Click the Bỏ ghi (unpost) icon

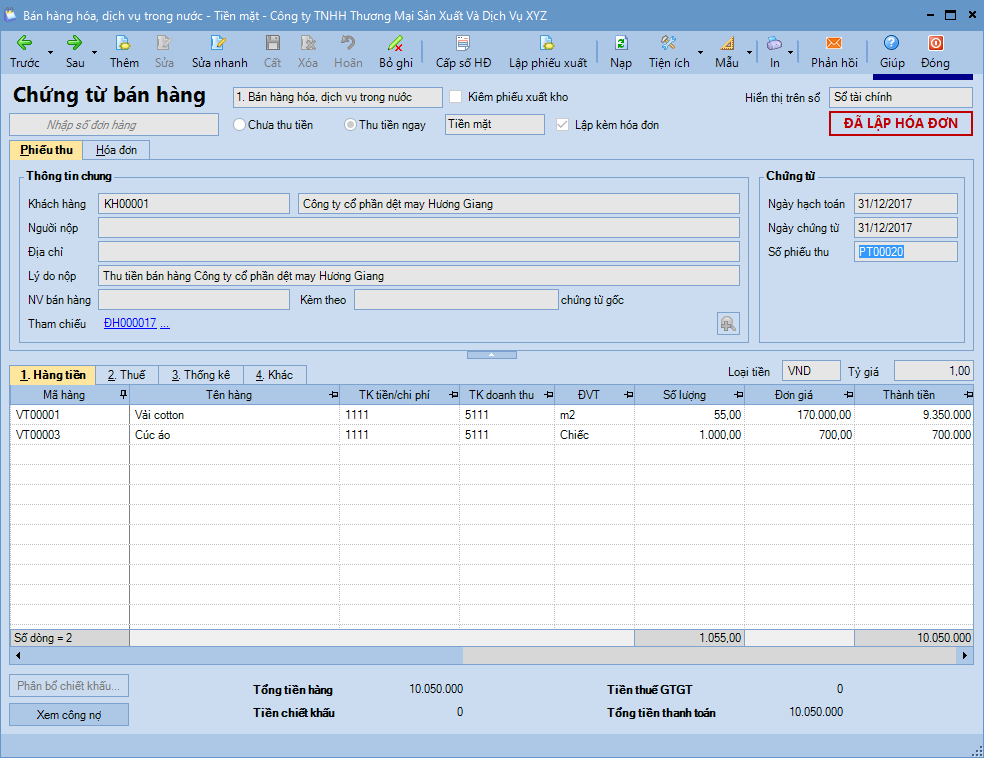(395, 43)
